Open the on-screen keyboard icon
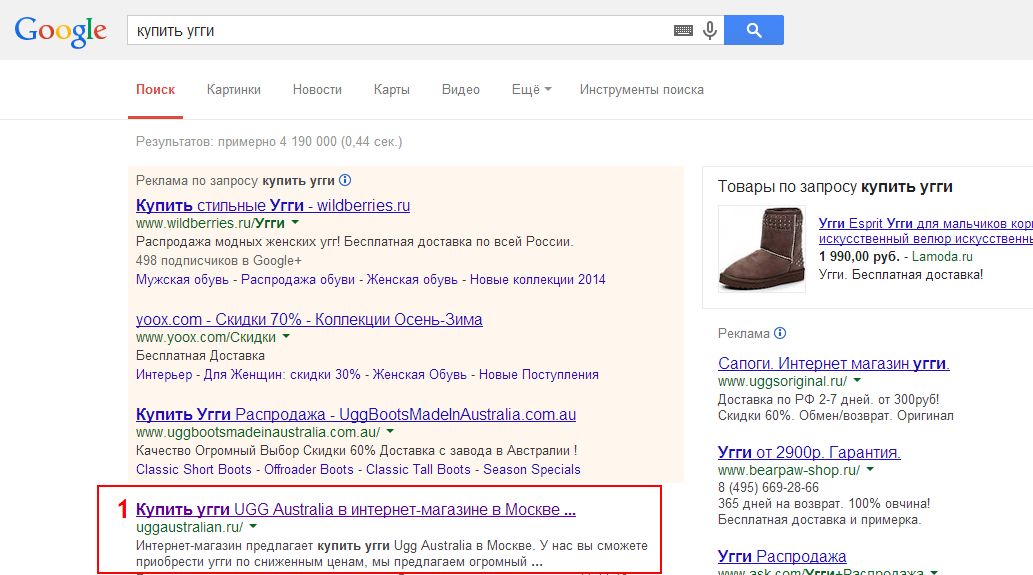This screenshot has width=1033, height=575. coord(683,30)
